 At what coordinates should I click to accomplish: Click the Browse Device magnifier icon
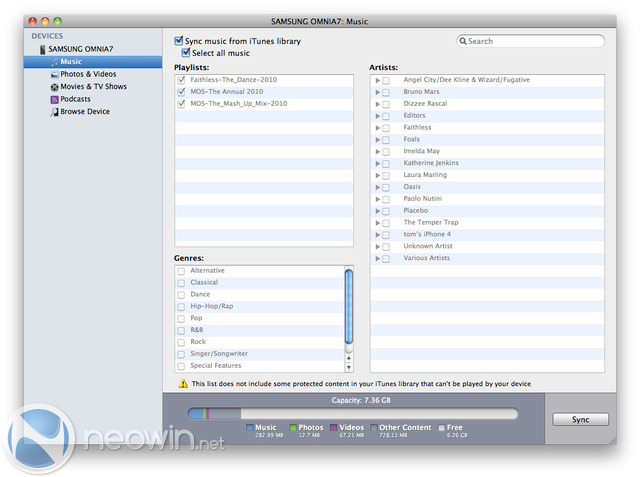55,112
